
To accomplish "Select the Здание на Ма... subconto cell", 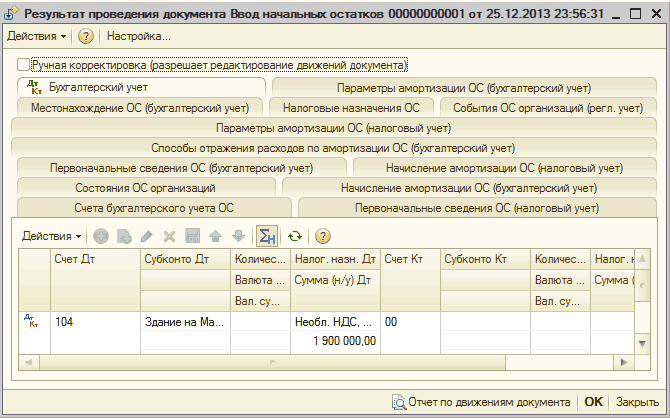I will tap(185, 322).
